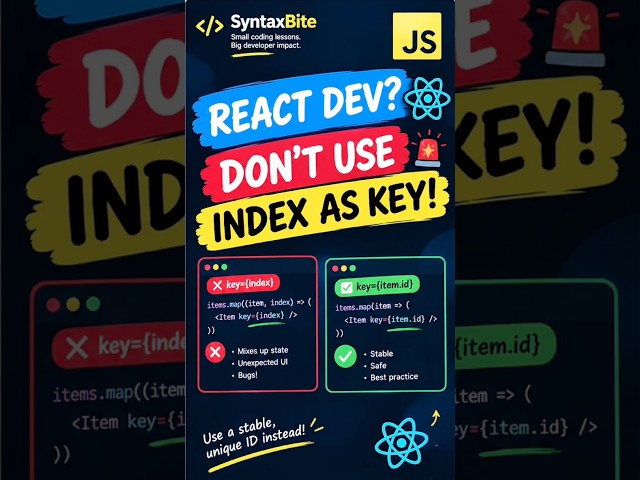Viewport: 640px width, 480px height.
Task: Click the 'Best practice' bullet
Action: pyautogui.click(x=391, y=377)
